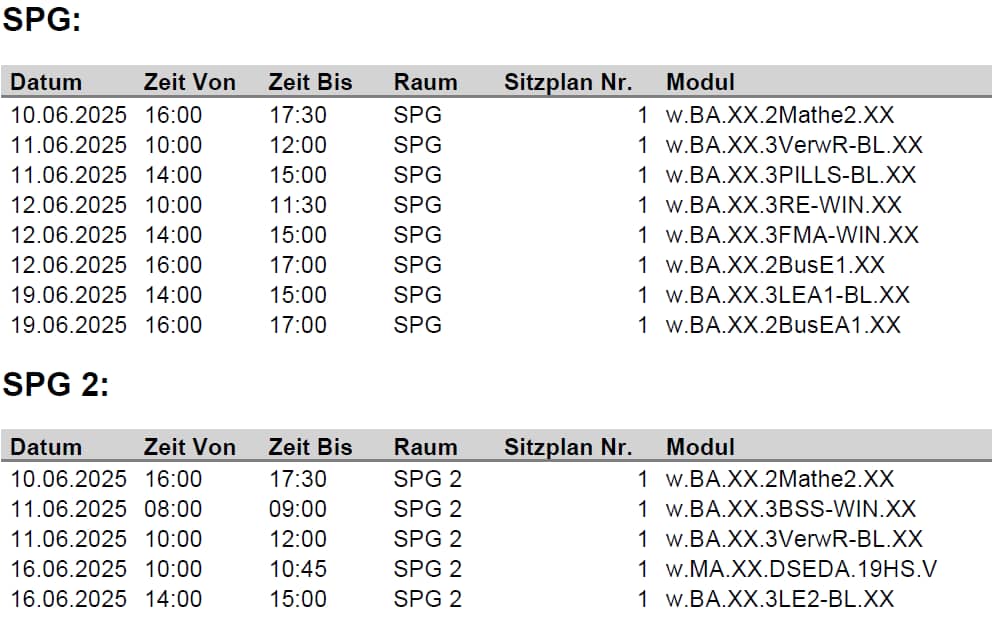Select the Zeit Von header in SPG table
The width and height of the screenshot is (993, 618).
point(189,82)
